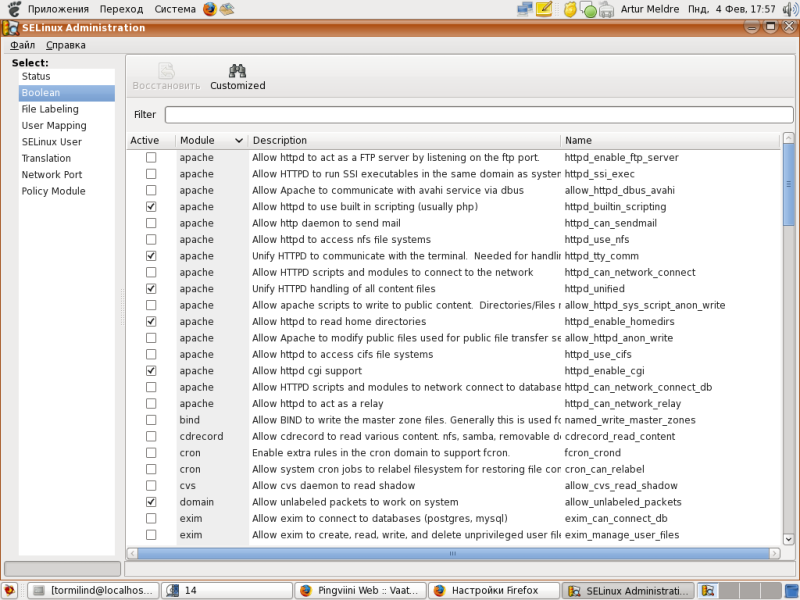Open the trash icon in bottom panel

point(790,590)
